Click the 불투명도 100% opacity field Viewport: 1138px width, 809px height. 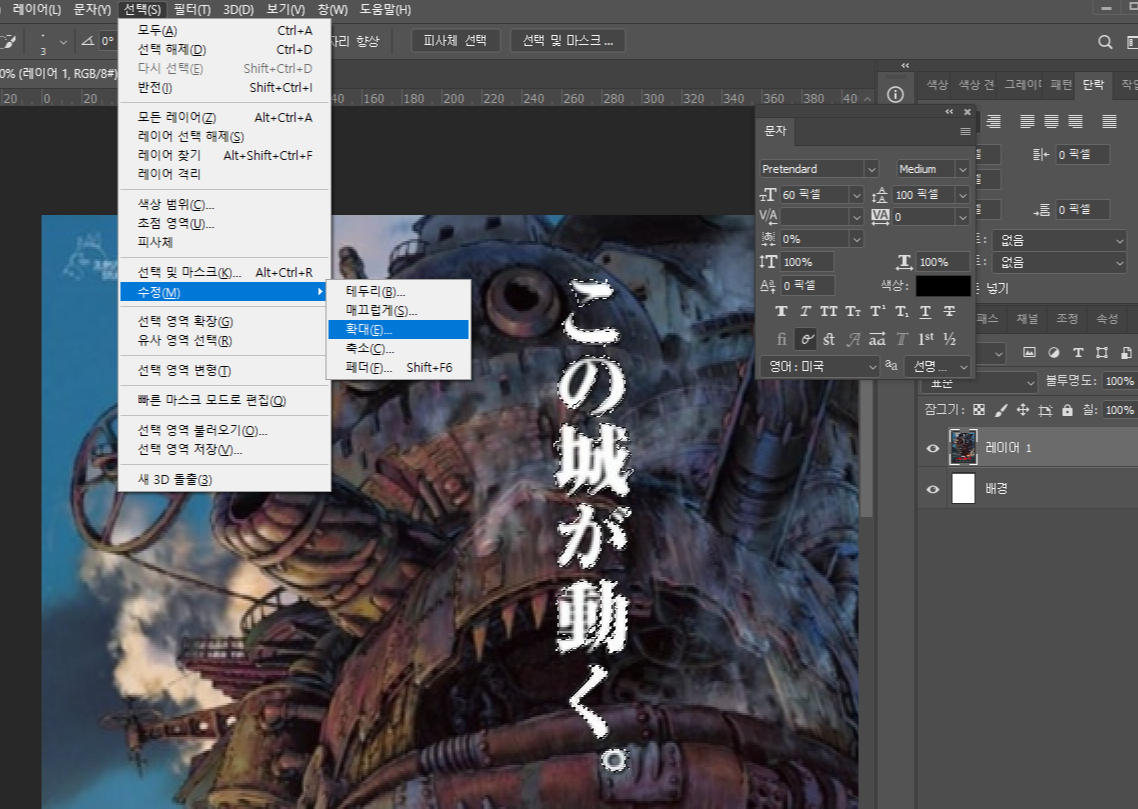pos(1119,381)
